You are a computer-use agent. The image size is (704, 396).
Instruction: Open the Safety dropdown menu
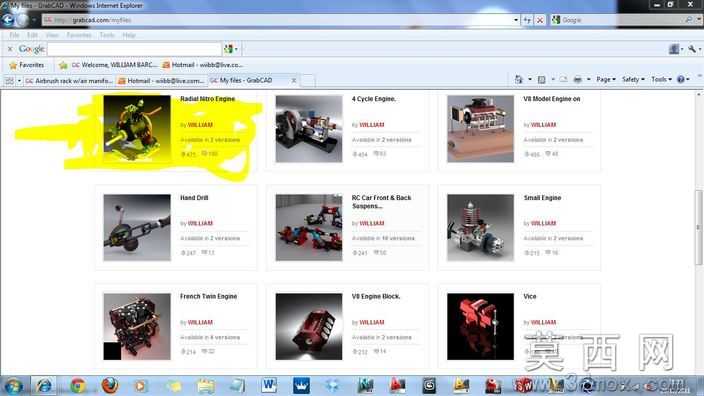[x=633, y=79]
